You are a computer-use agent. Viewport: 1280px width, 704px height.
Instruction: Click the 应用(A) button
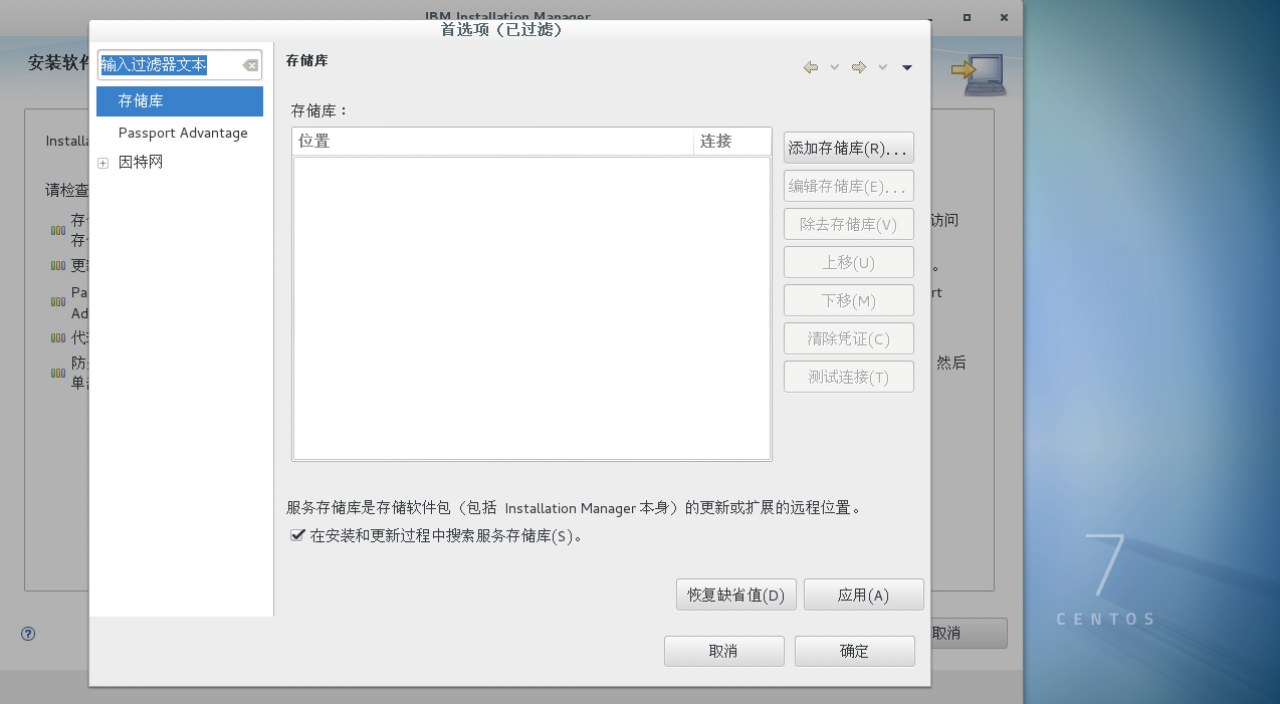[863, 595]
